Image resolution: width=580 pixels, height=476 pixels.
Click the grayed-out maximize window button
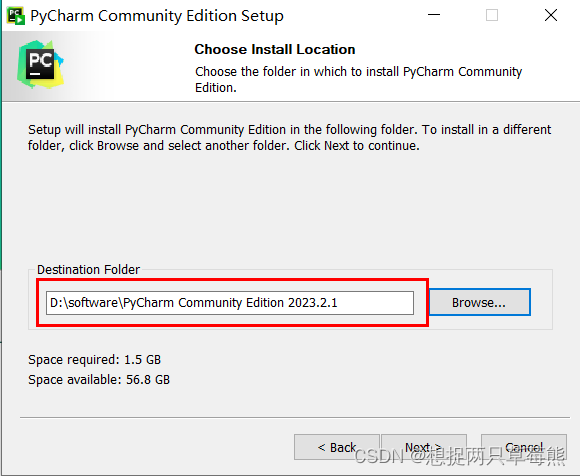(492, 15)
